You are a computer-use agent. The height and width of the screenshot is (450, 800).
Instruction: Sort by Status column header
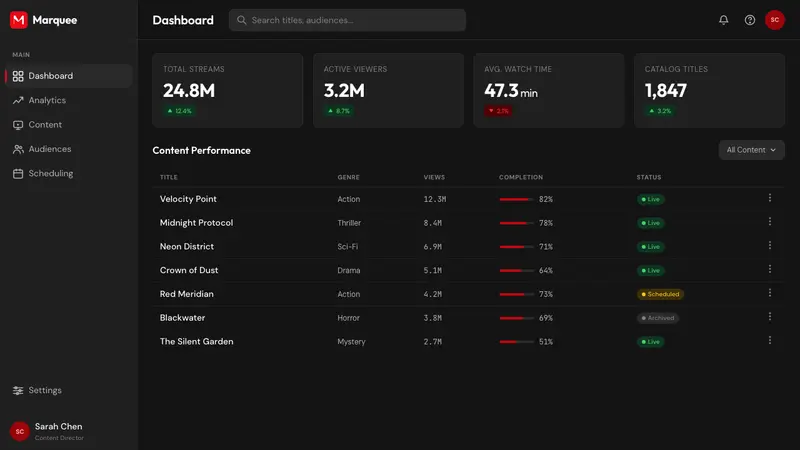pos(648,177)
